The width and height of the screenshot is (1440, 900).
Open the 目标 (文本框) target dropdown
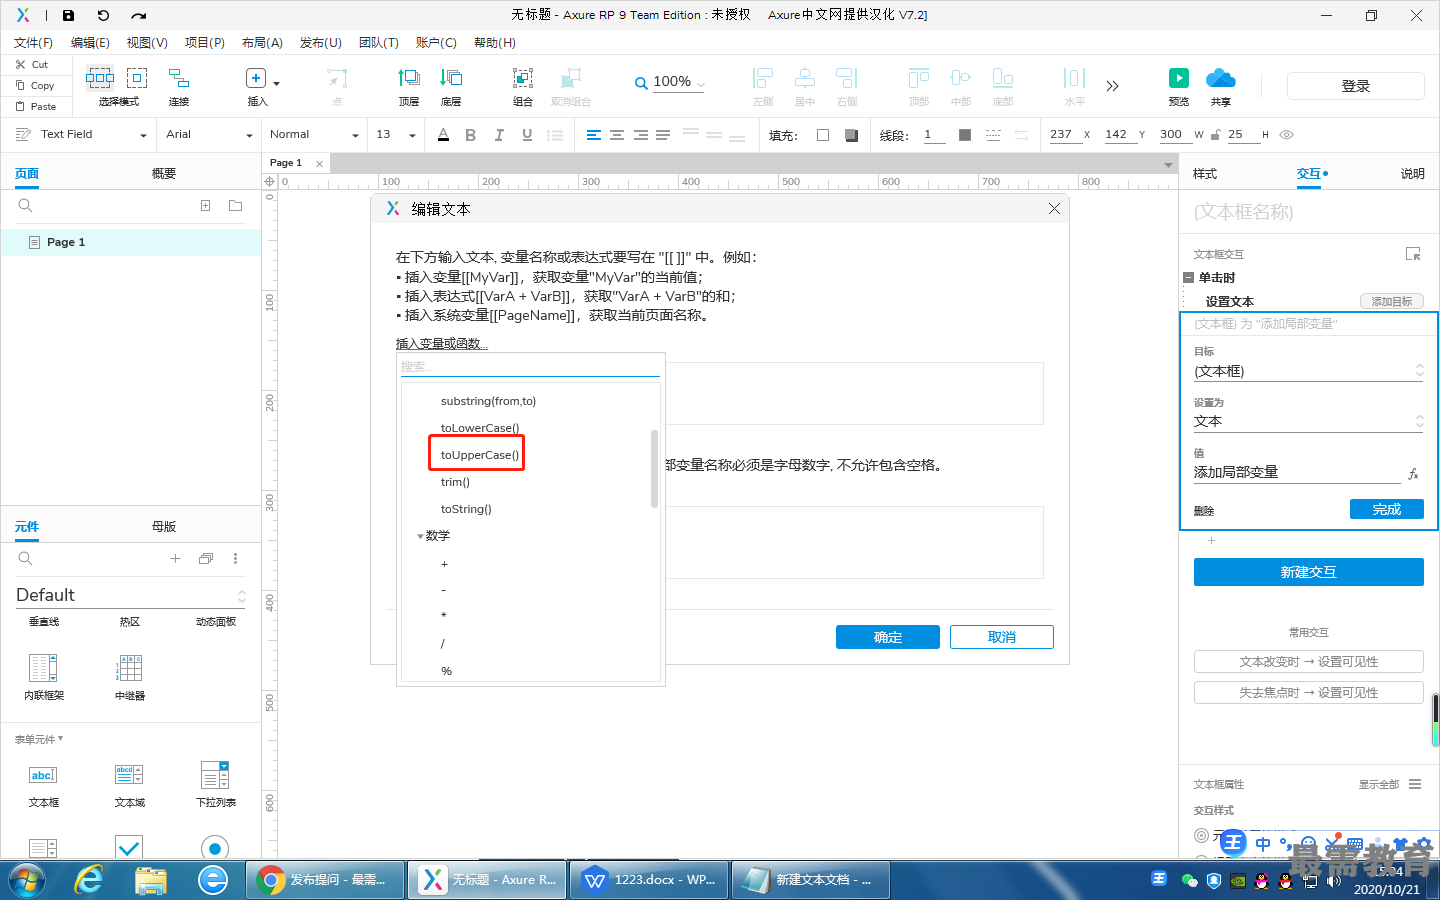(x=1308, y=371)
